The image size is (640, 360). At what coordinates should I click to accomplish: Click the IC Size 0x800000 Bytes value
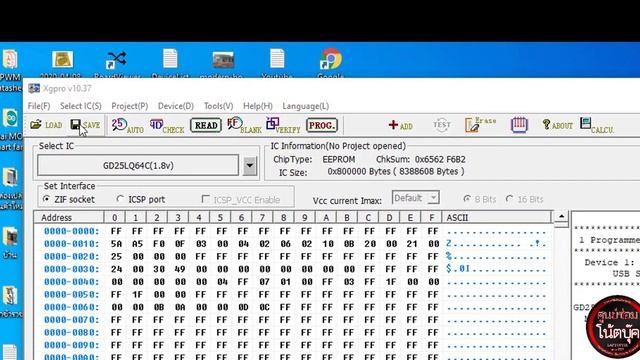pyautogui.click(x=396, y=172)
